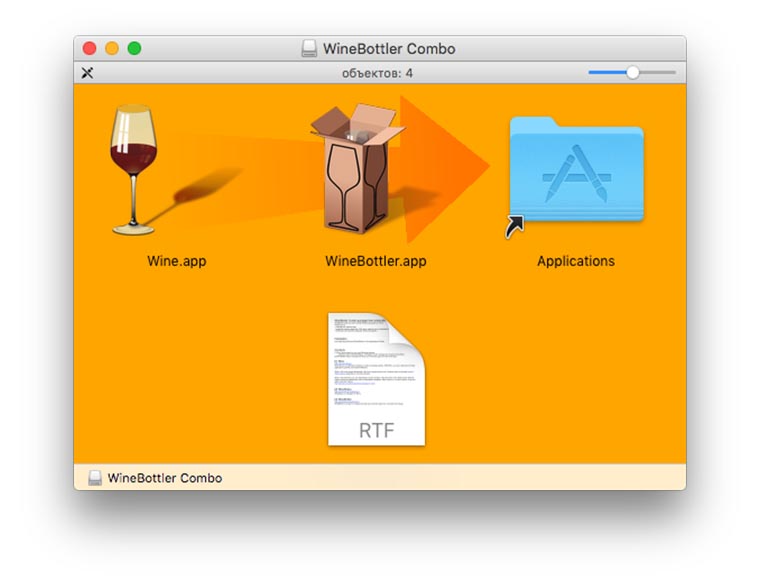The height and width of the screenshot is (580, 760).
Task: Adjust the icon size slider knob
Action: 633,73
